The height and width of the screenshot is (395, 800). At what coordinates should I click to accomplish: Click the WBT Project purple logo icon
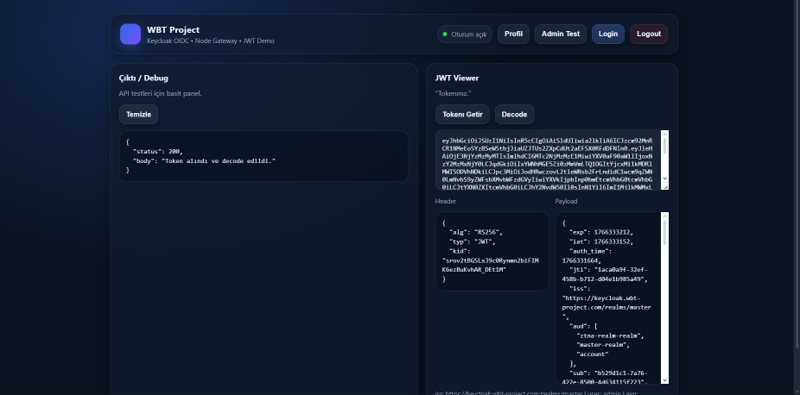[130, 34]
